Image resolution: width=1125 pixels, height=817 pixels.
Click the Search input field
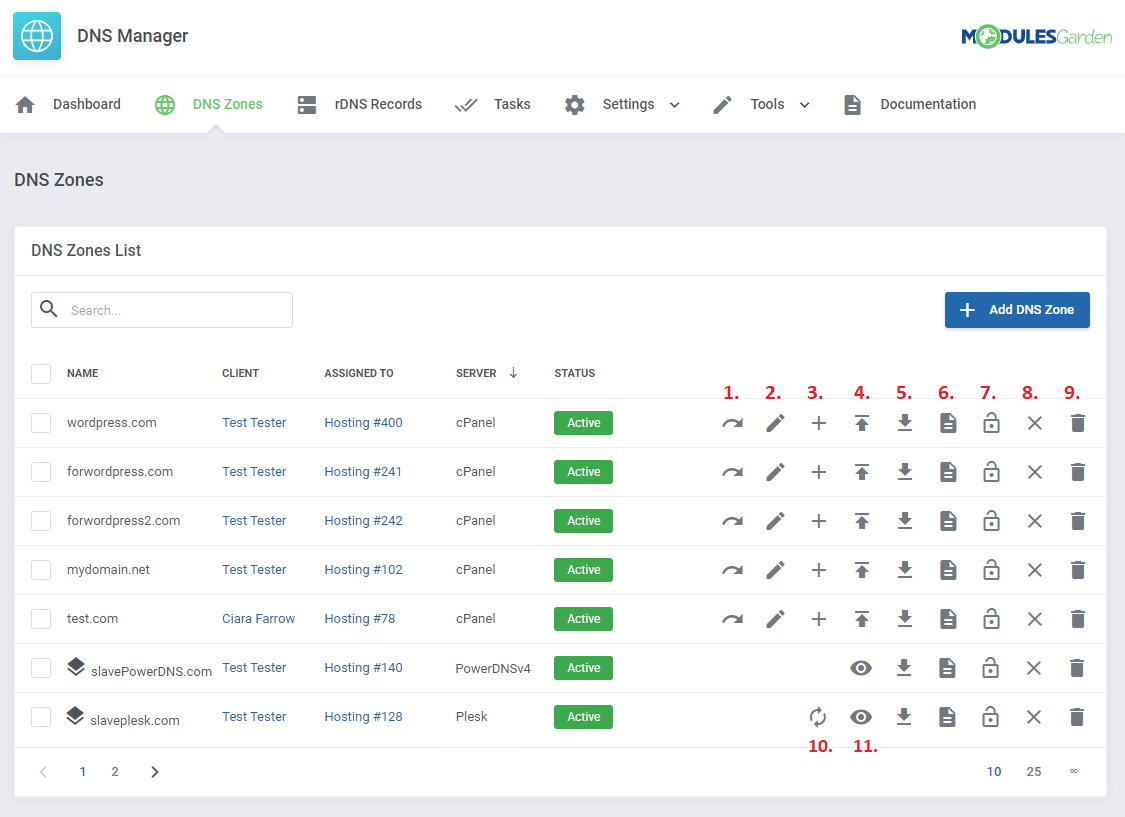pos(162,310)
